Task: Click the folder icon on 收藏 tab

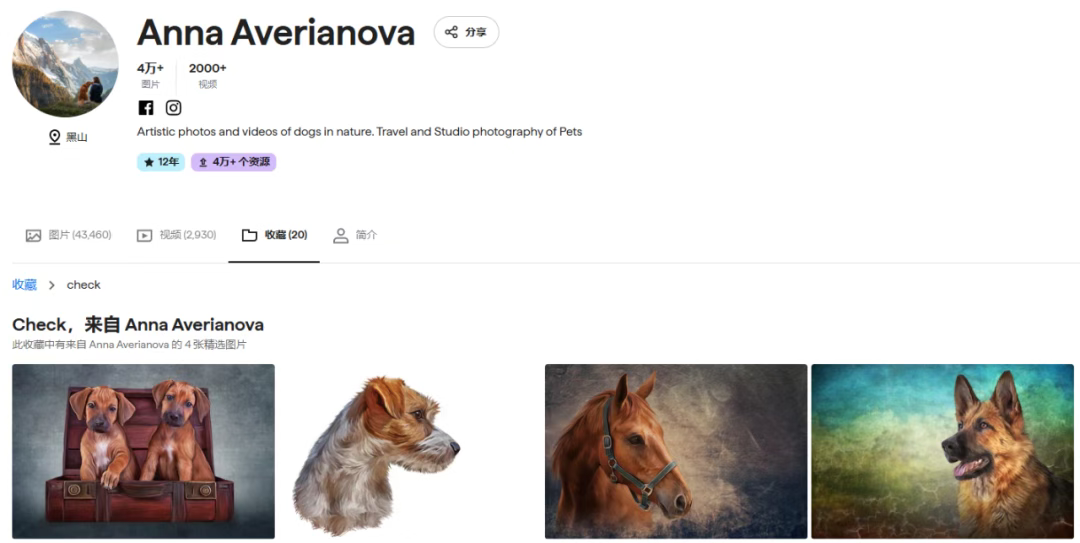Action: click(x=249, y=236)
